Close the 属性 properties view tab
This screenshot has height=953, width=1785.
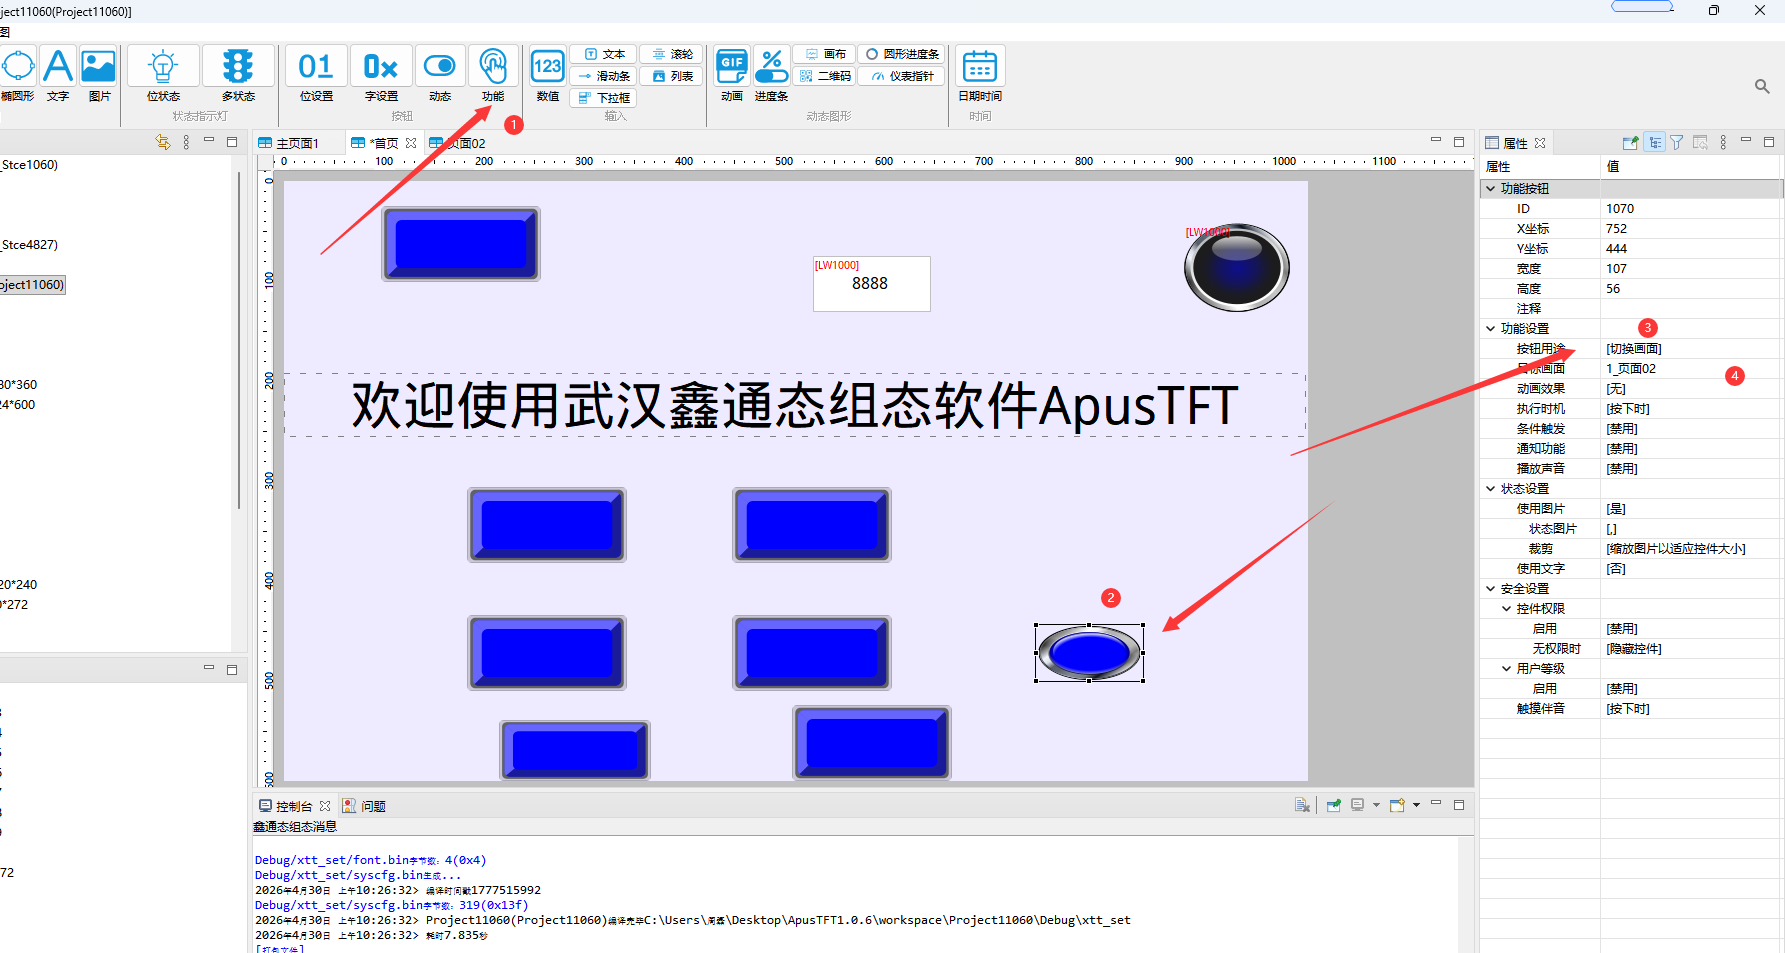(1540, 143)
